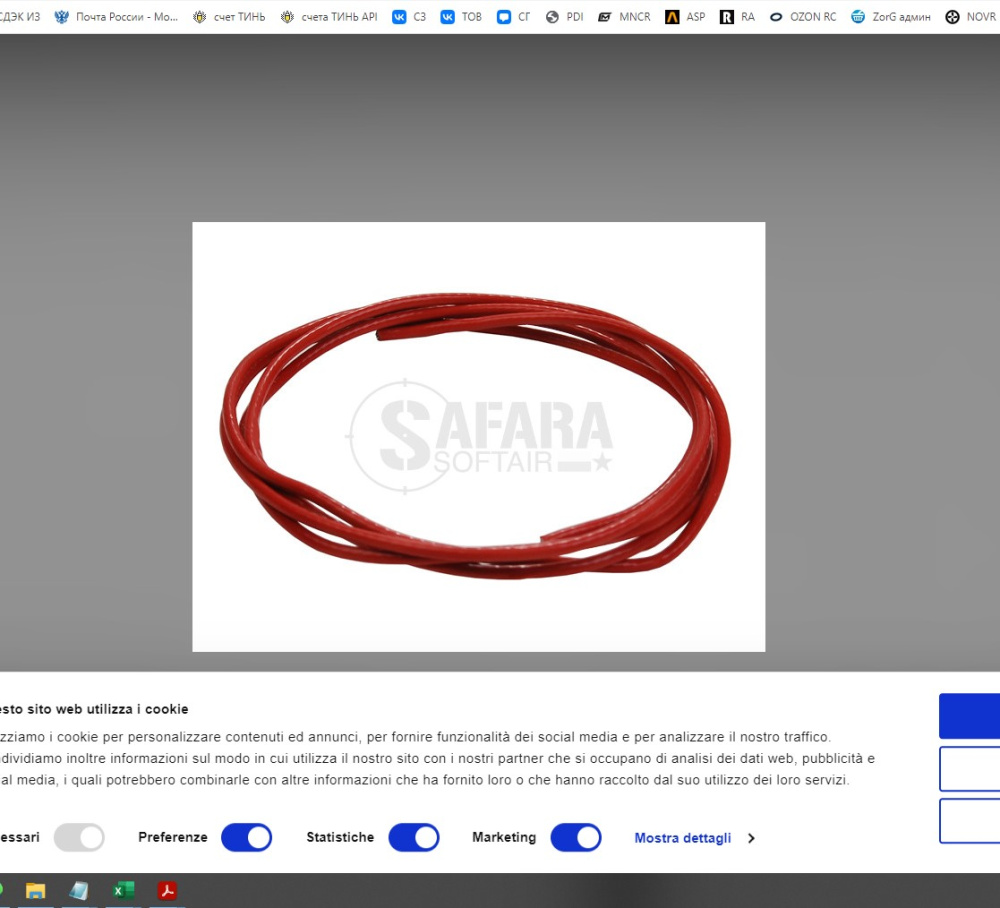Image resolution: width=1000 pixels, height=908 pixels.
Task: Switch off Marketing cookies
Action: click(x=576, y=837)
